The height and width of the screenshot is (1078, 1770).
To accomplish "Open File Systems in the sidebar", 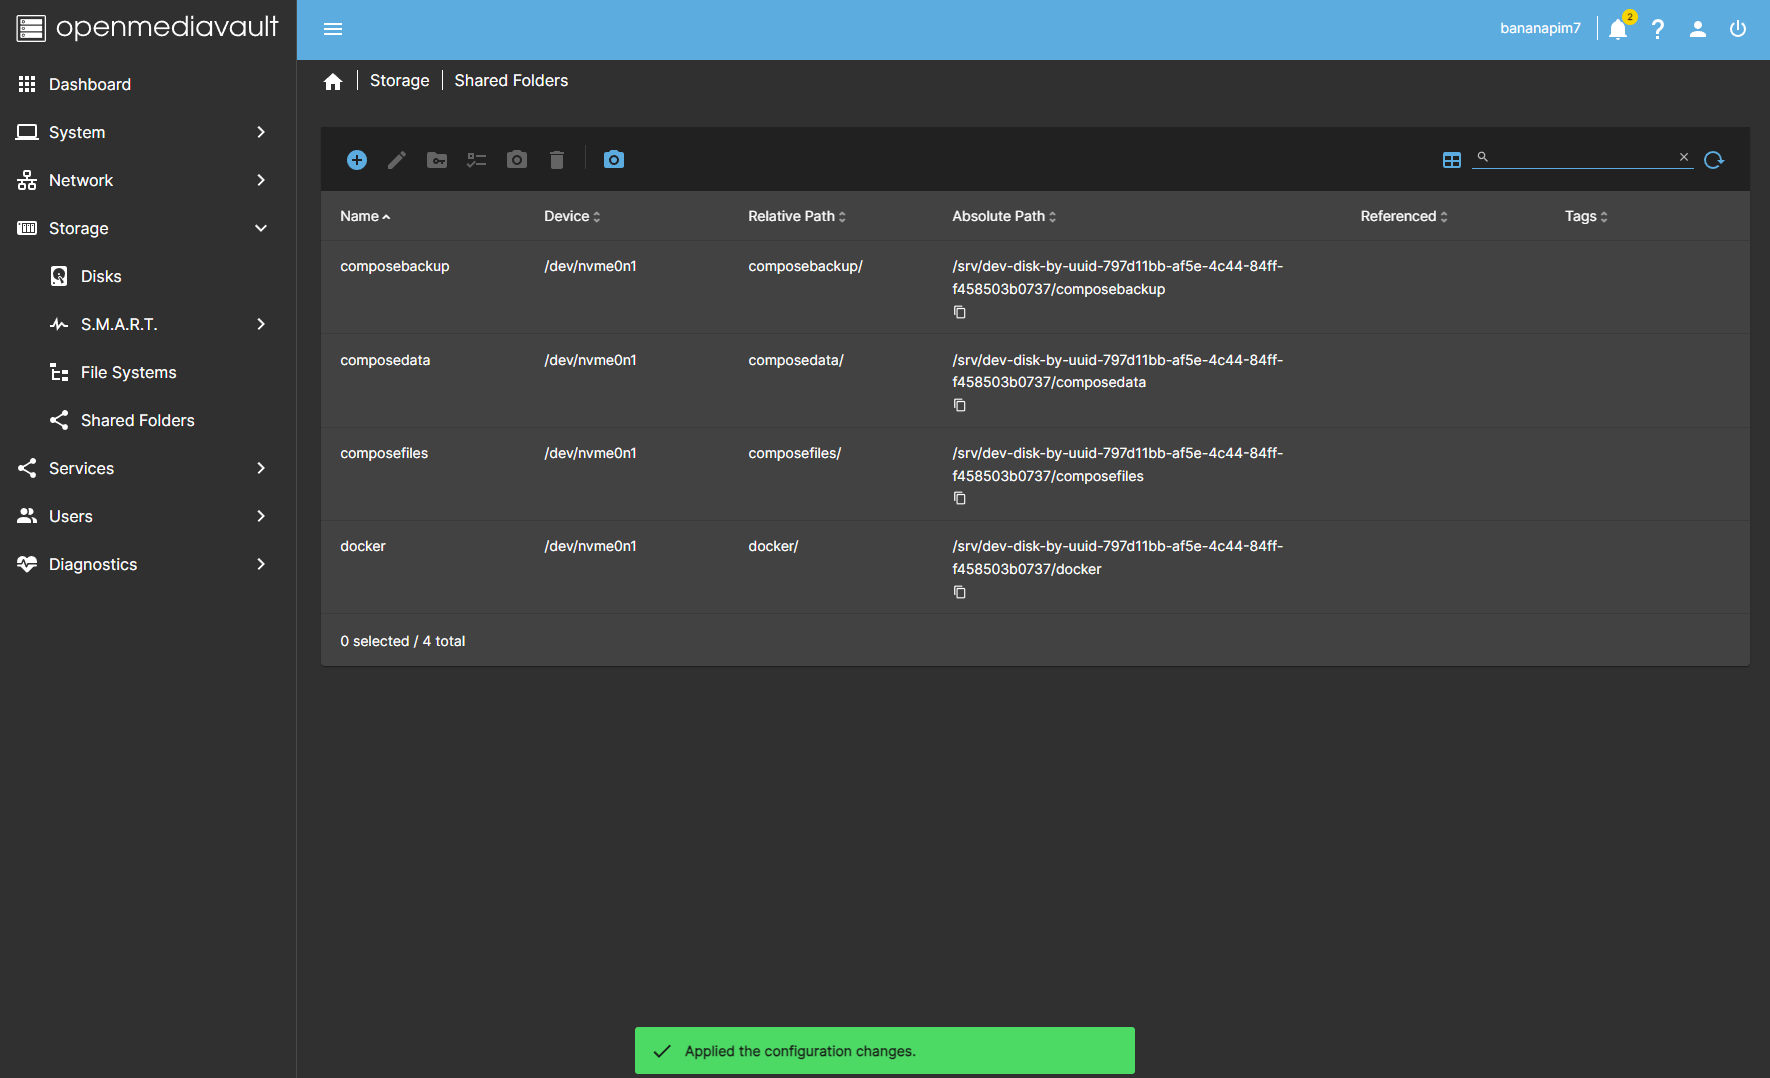I will pyautogui.click(x=148, y=372).
